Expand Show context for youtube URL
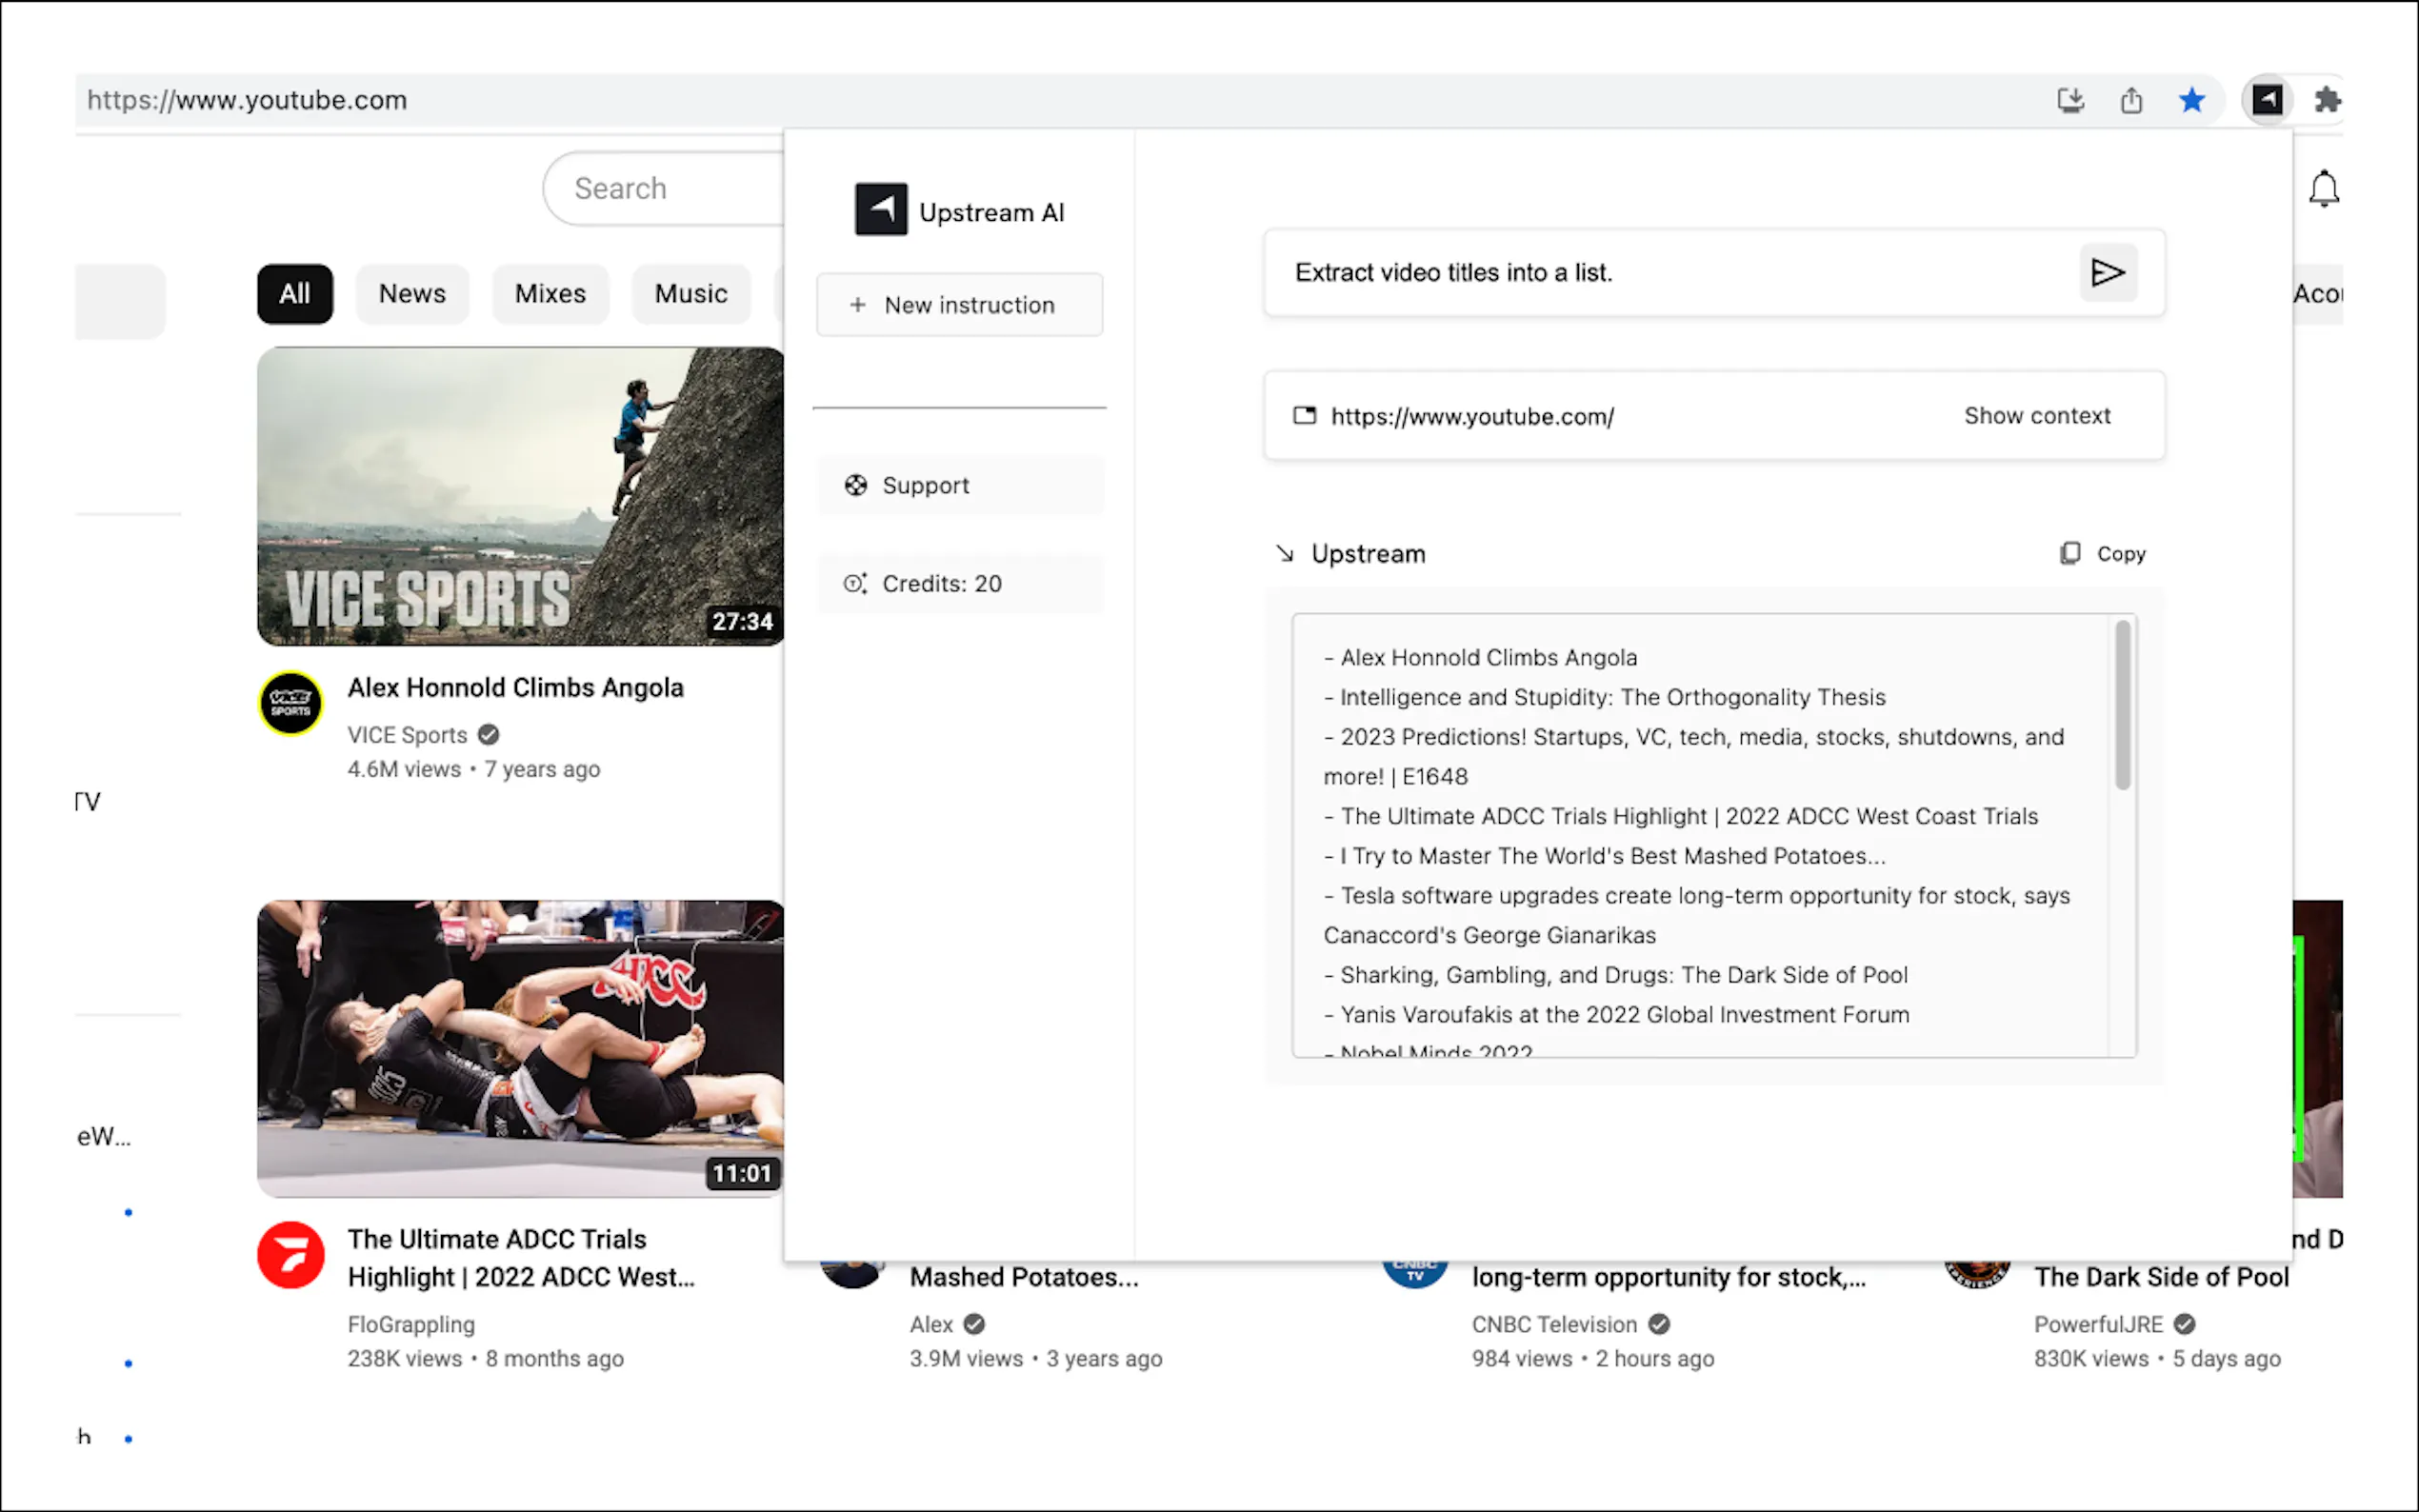 coord(2036,416)
